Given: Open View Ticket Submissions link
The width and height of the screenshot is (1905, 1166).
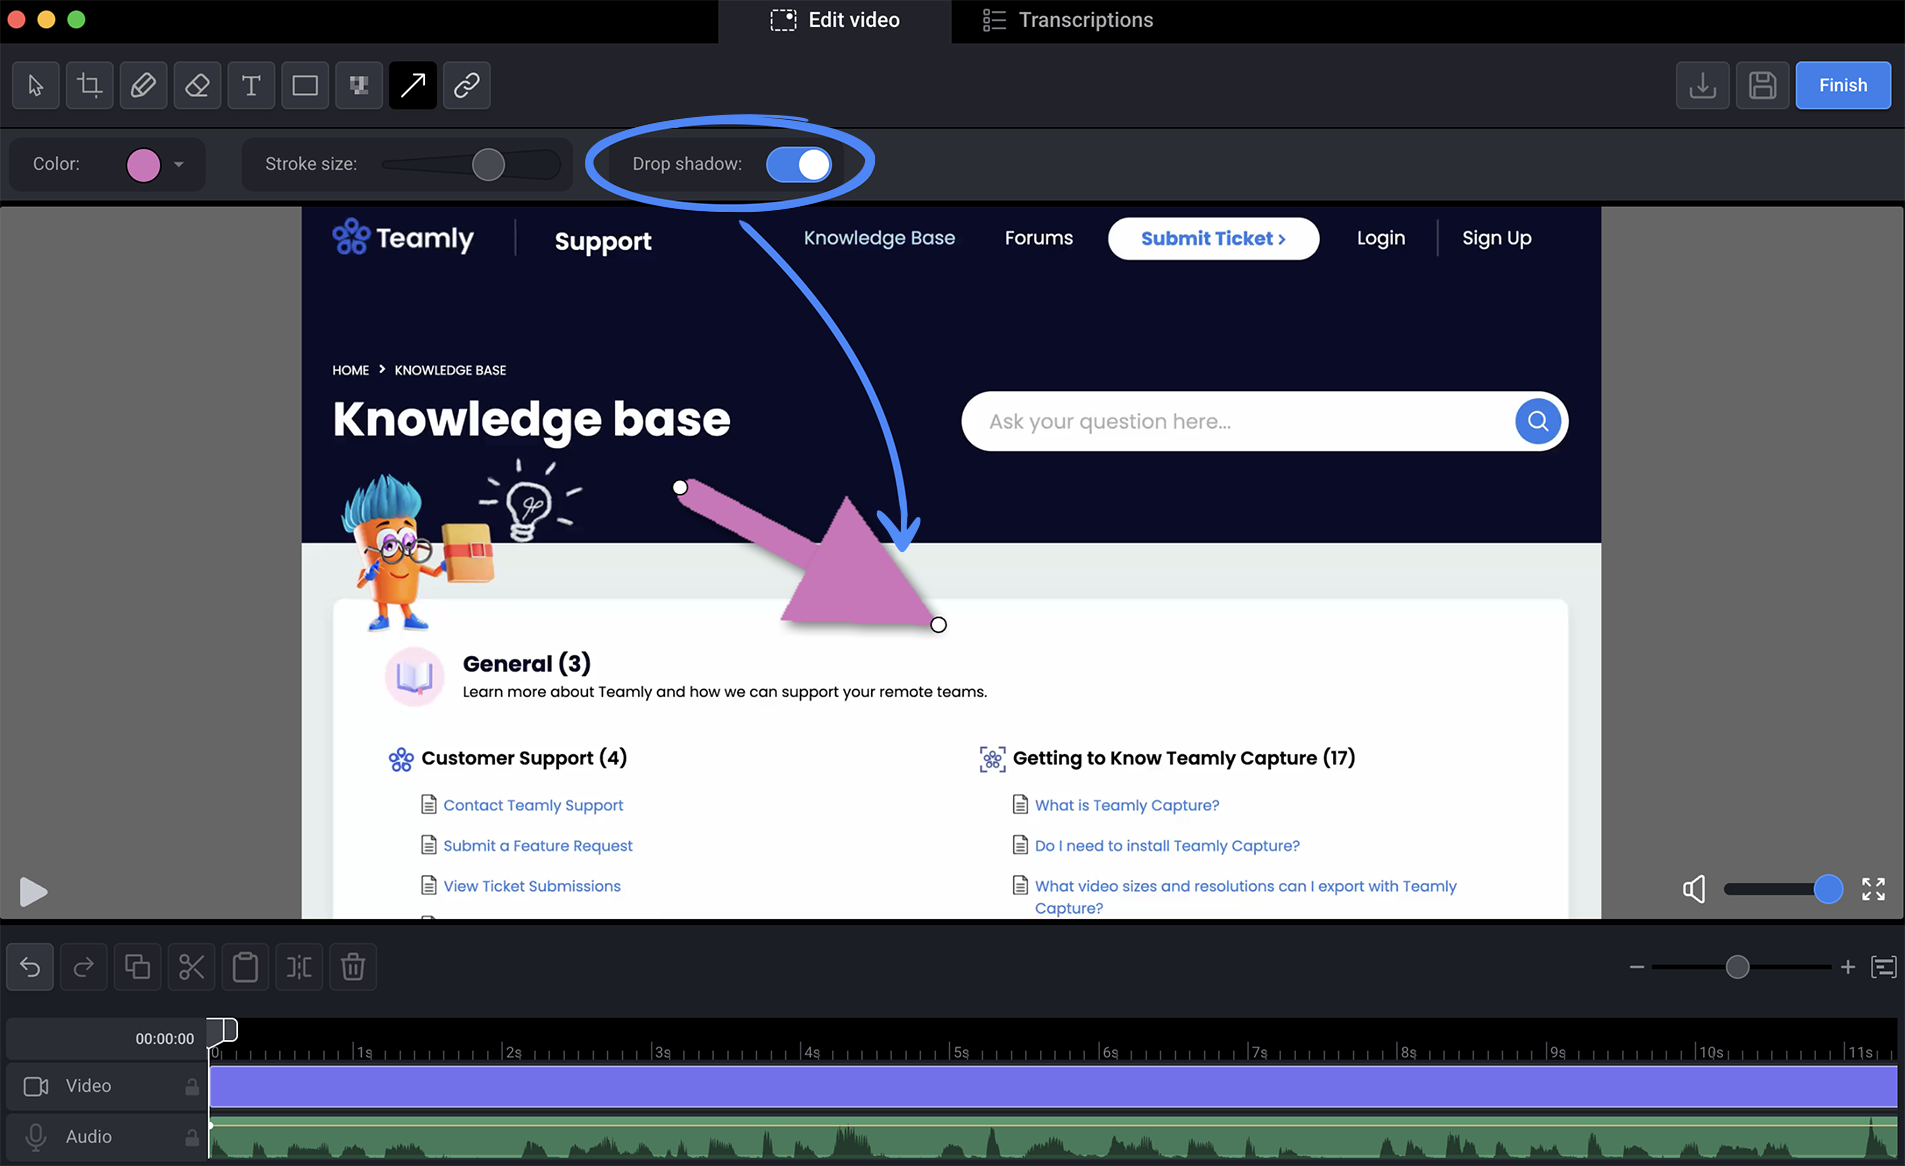Looking at the screenshot, I should [531, 886].
